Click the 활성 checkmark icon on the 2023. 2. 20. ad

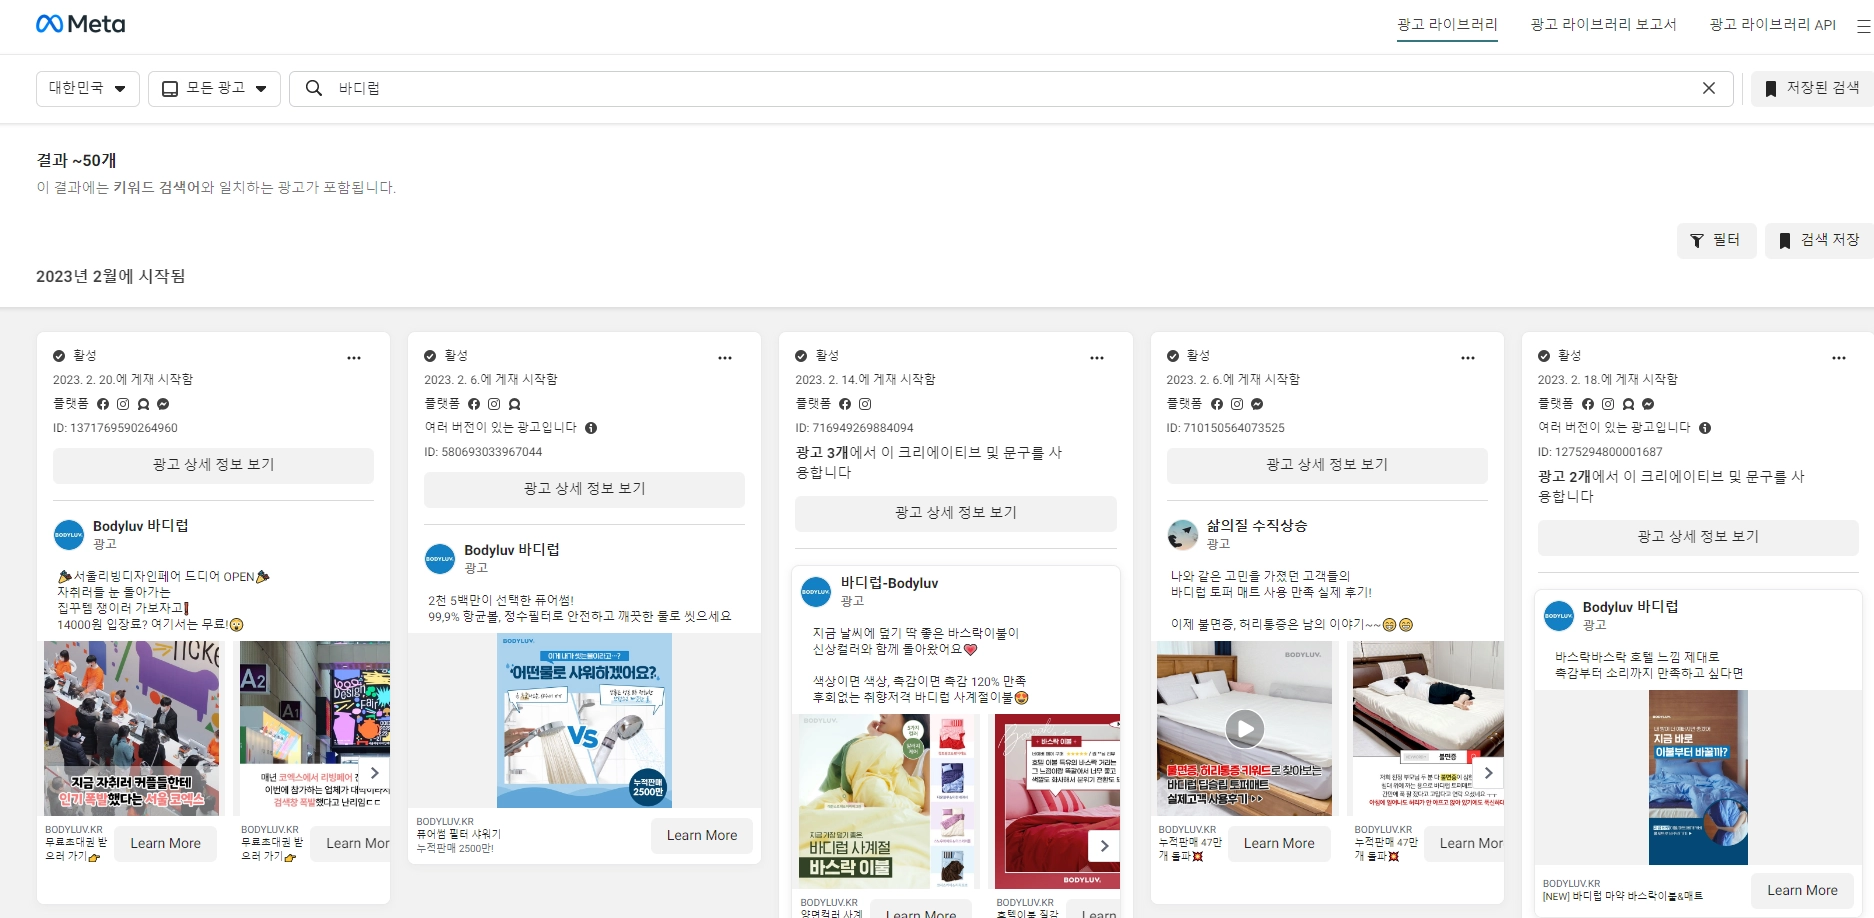59,356
